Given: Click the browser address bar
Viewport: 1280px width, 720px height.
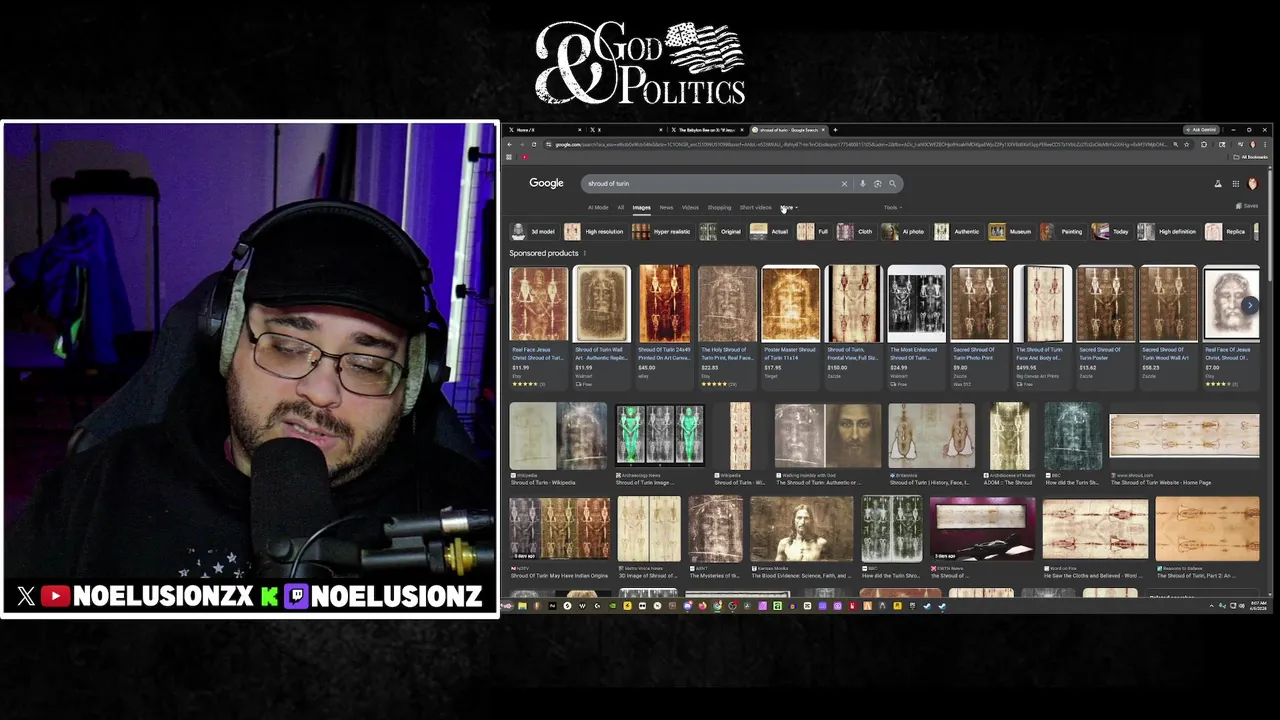Looking at the screenshot, I should (x=860, y=144).
